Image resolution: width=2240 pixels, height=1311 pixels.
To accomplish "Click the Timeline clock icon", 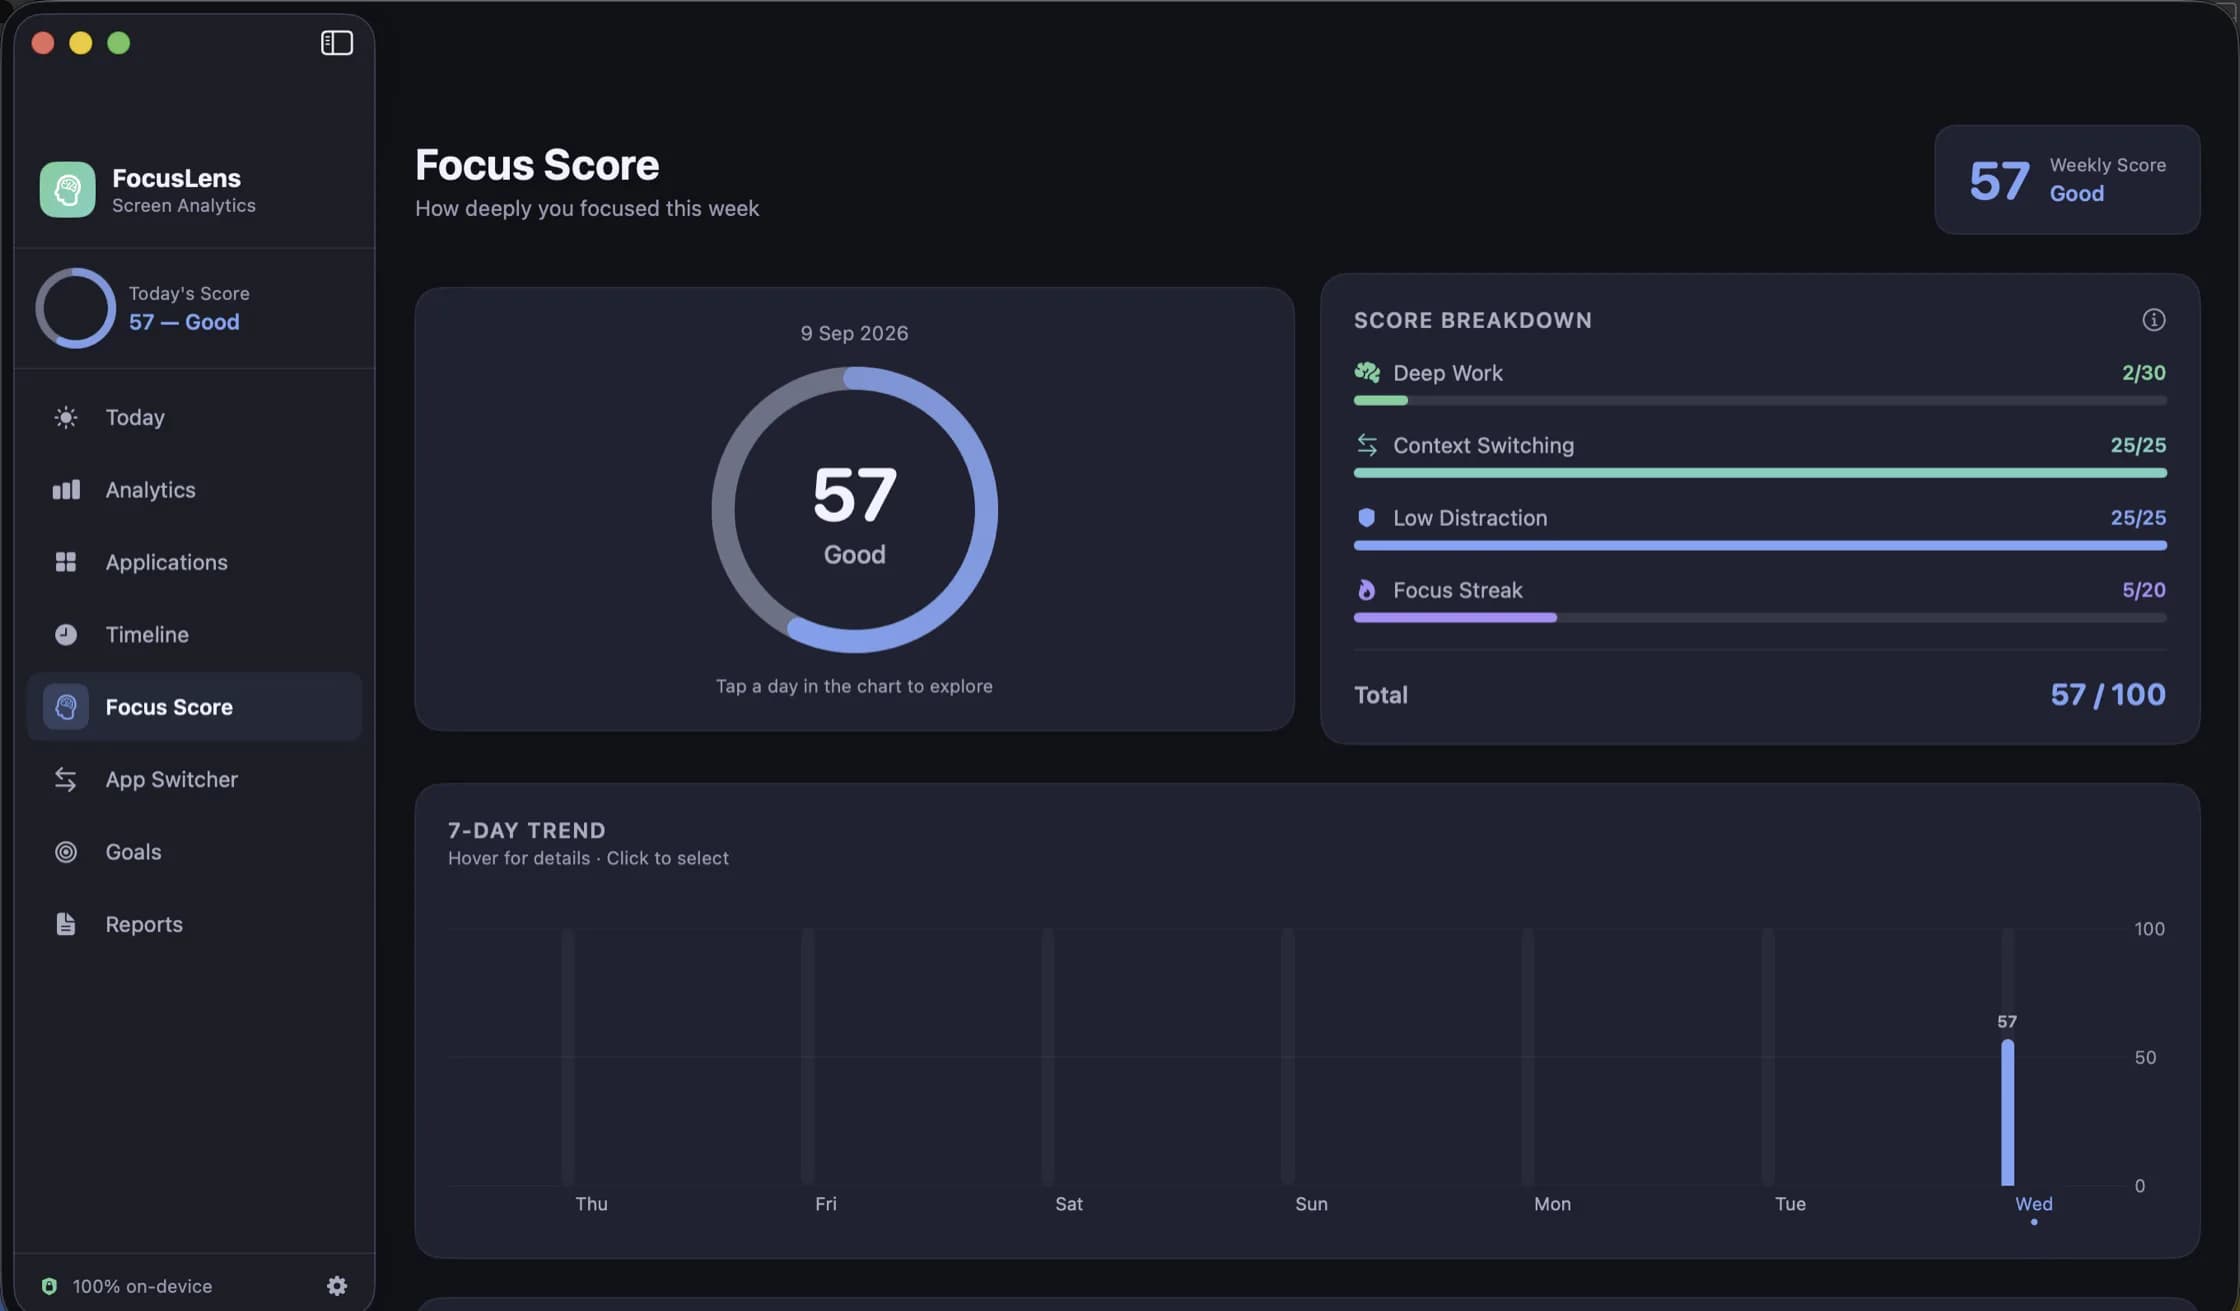I will pyautogui.click(x=66, y=635).
